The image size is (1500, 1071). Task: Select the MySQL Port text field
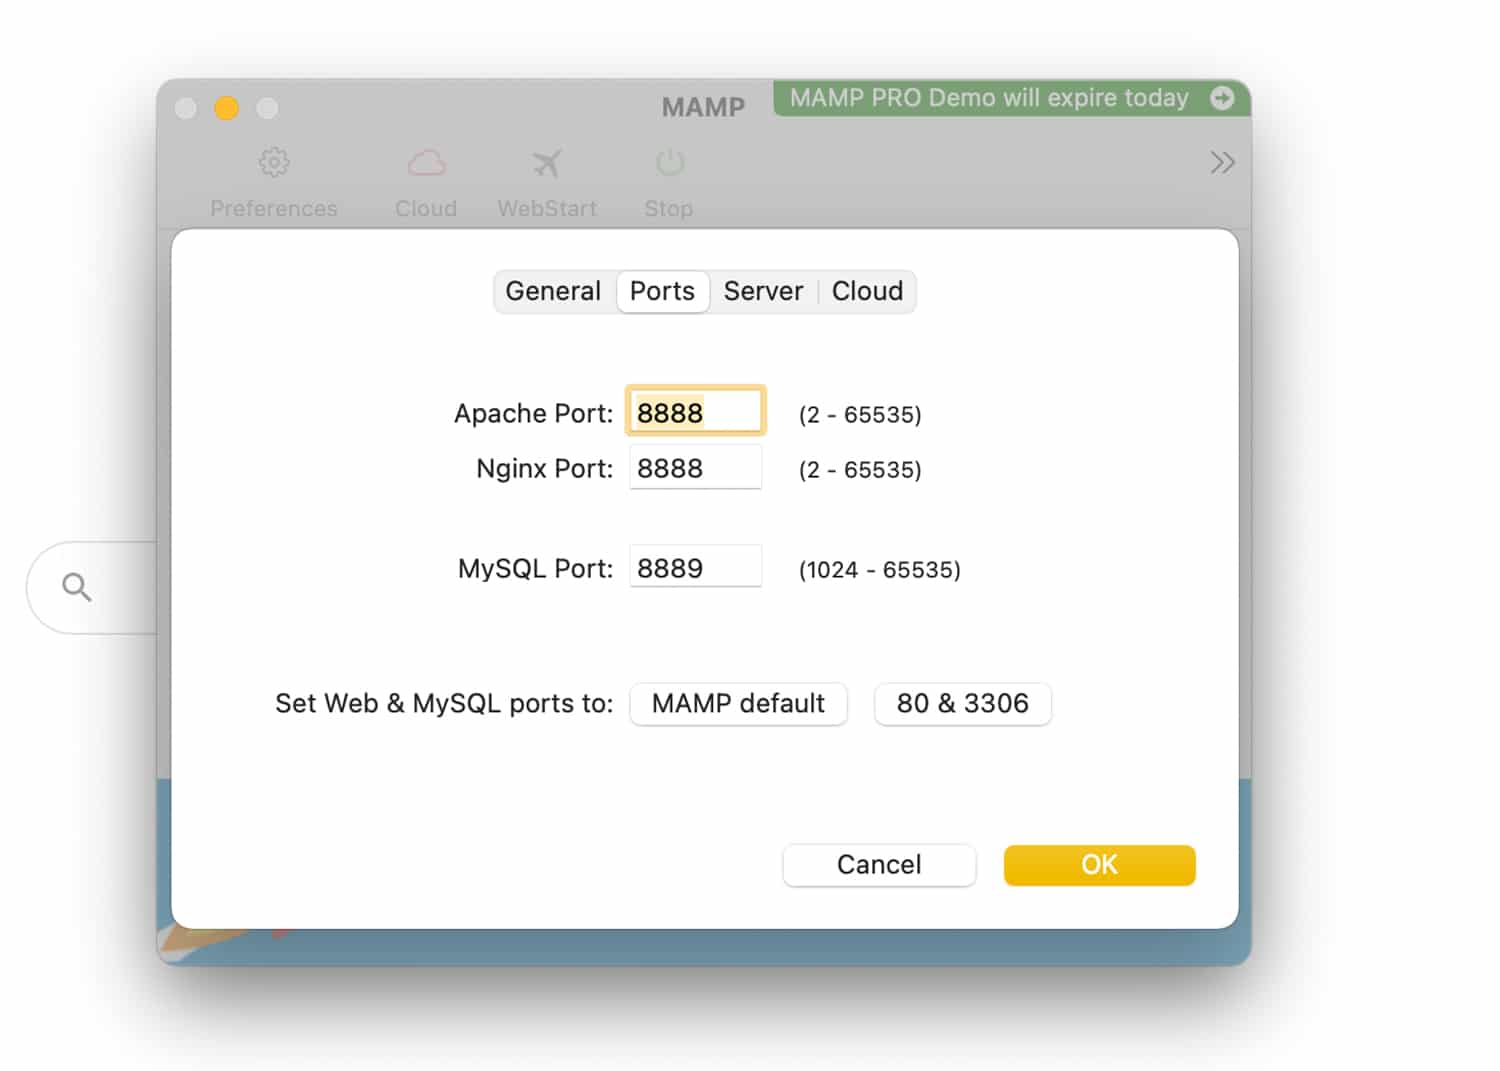(x=695, y=568)
